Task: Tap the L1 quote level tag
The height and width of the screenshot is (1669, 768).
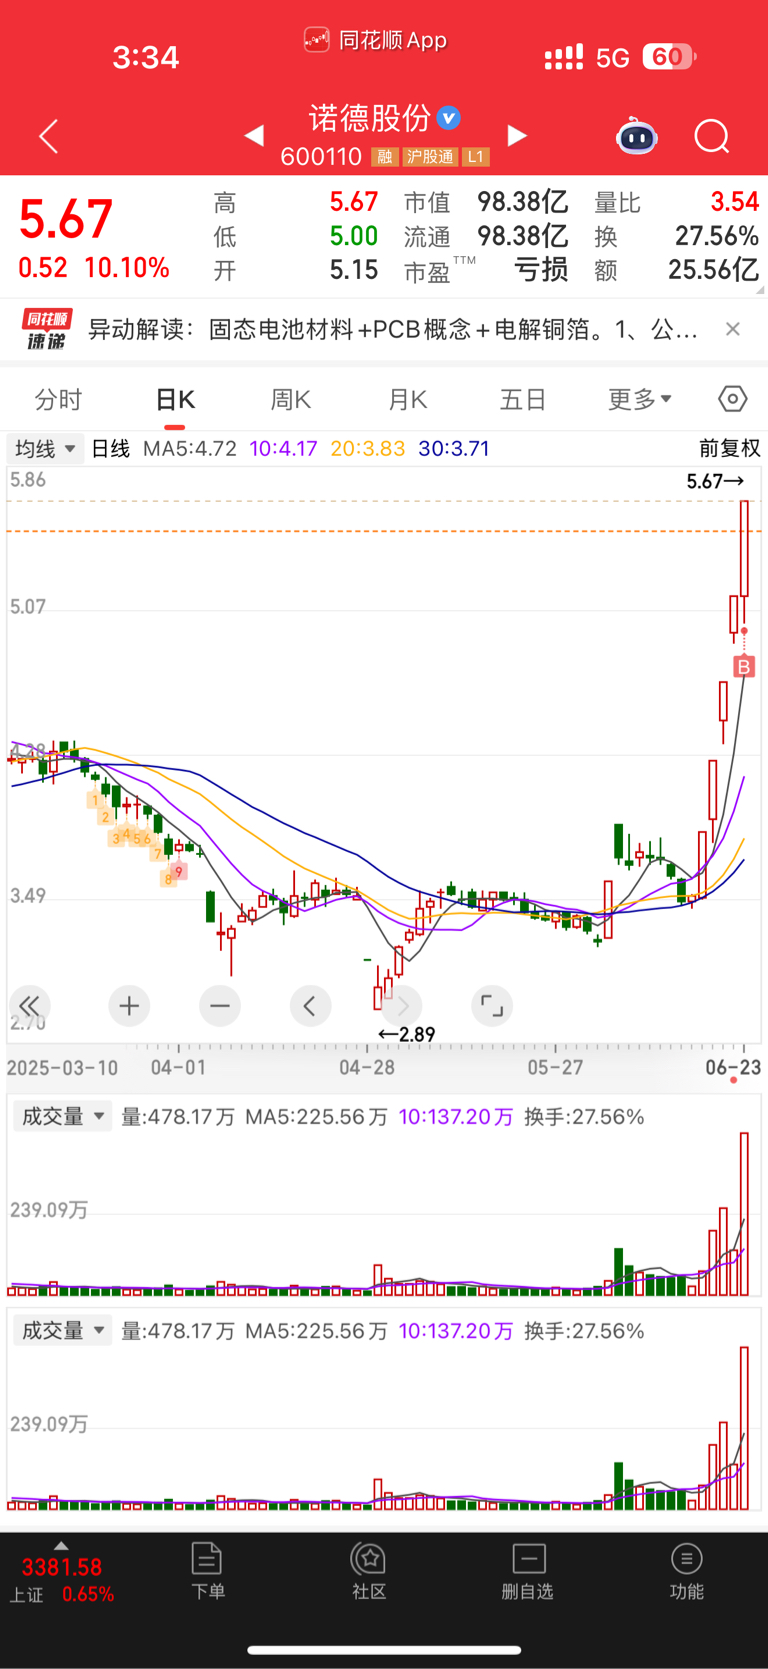Action: [x=476, y=157]
